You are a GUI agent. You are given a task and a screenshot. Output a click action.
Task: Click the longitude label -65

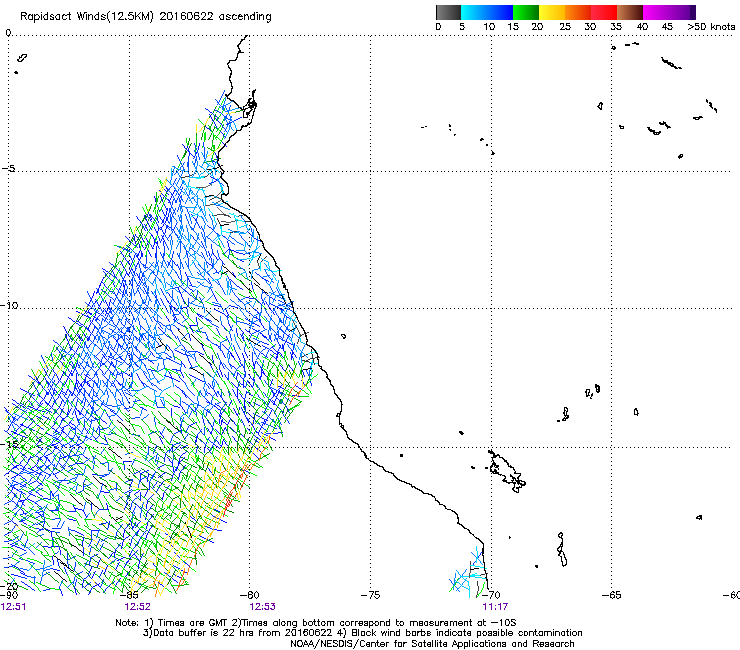pos(612,595)
